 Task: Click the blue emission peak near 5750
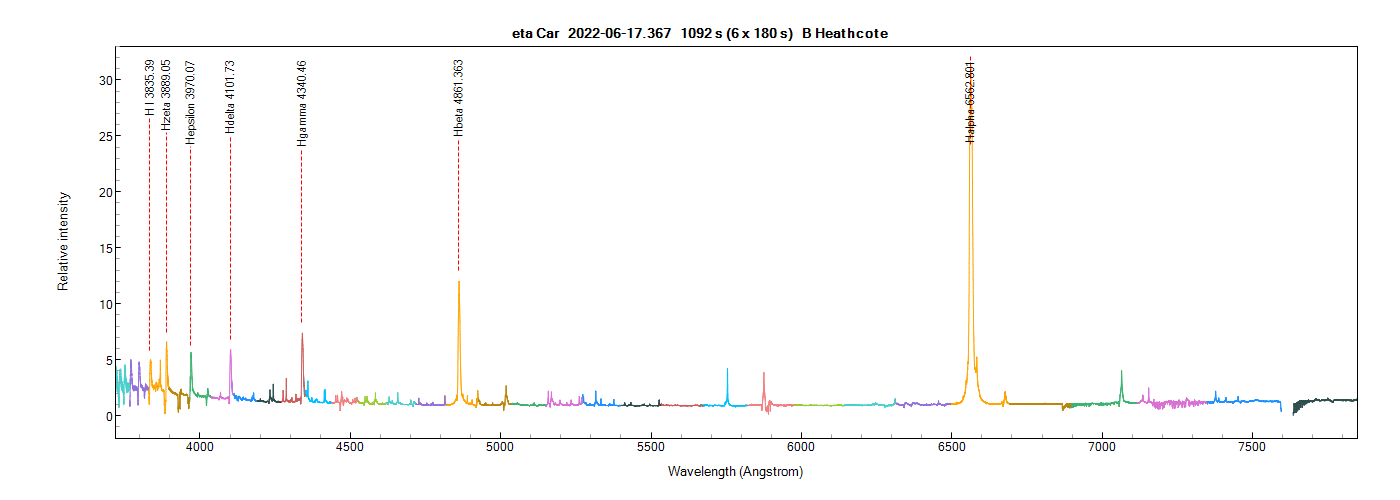click(x=727, y=371)
